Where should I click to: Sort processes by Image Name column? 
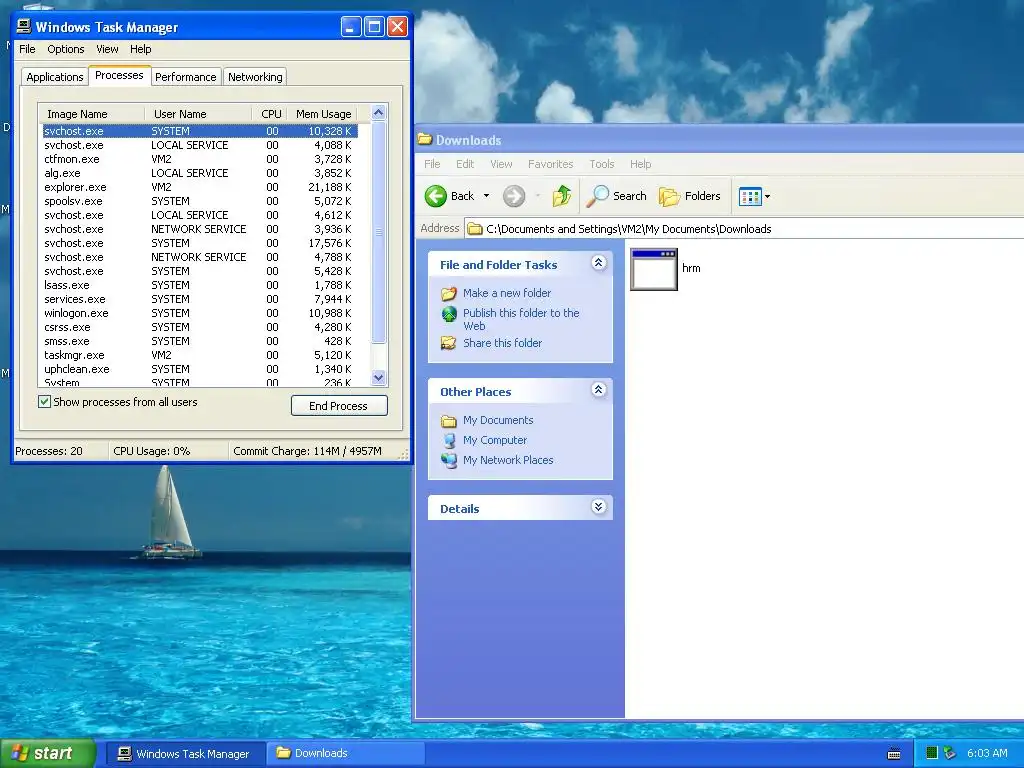point(91,114)
